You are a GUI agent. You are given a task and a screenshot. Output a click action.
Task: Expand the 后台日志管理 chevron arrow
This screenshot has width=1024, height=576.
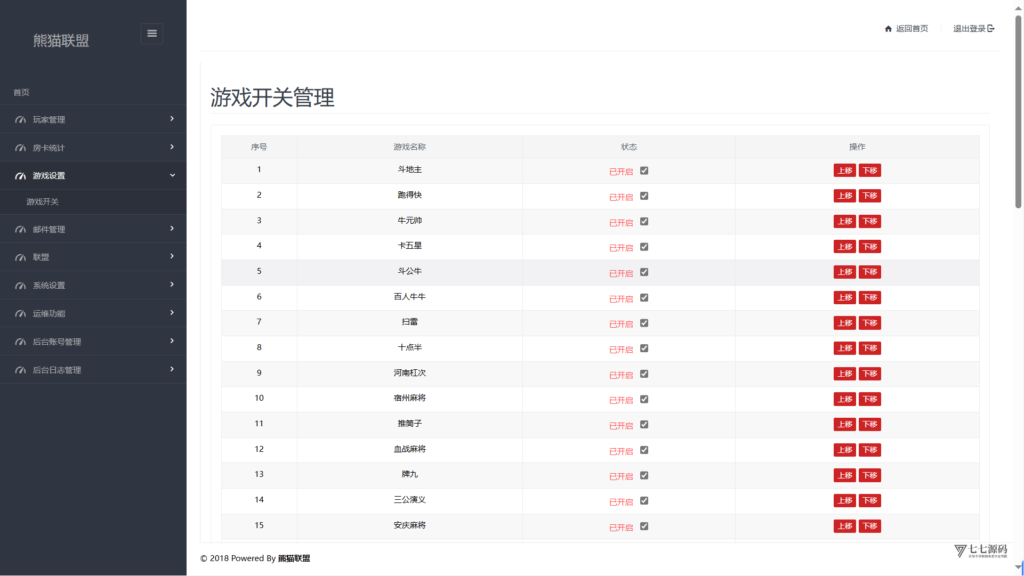point(172,369)
